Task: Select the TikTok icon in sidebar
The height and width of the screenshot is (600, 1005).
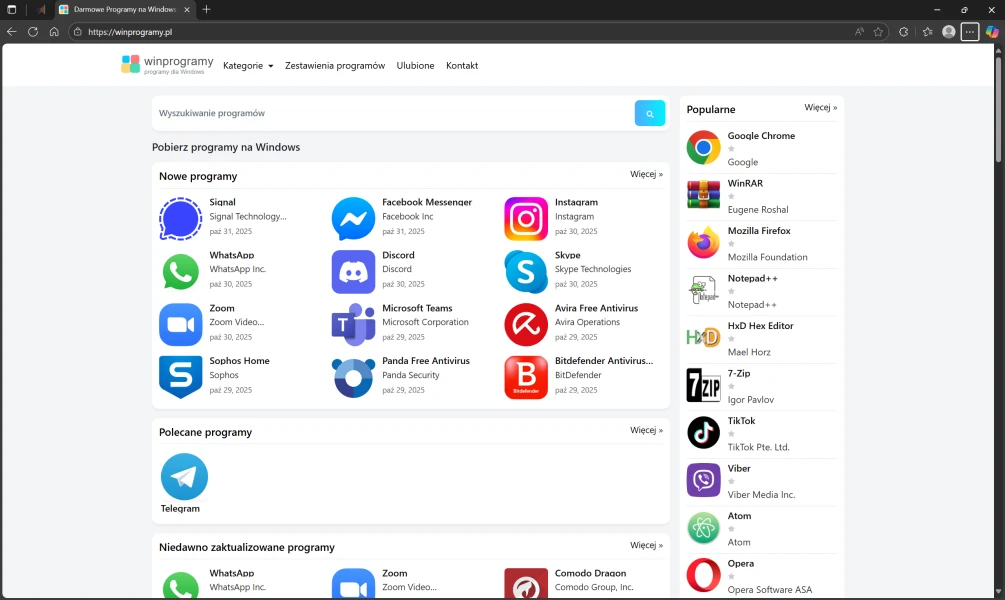Action: tap(703, 433)
